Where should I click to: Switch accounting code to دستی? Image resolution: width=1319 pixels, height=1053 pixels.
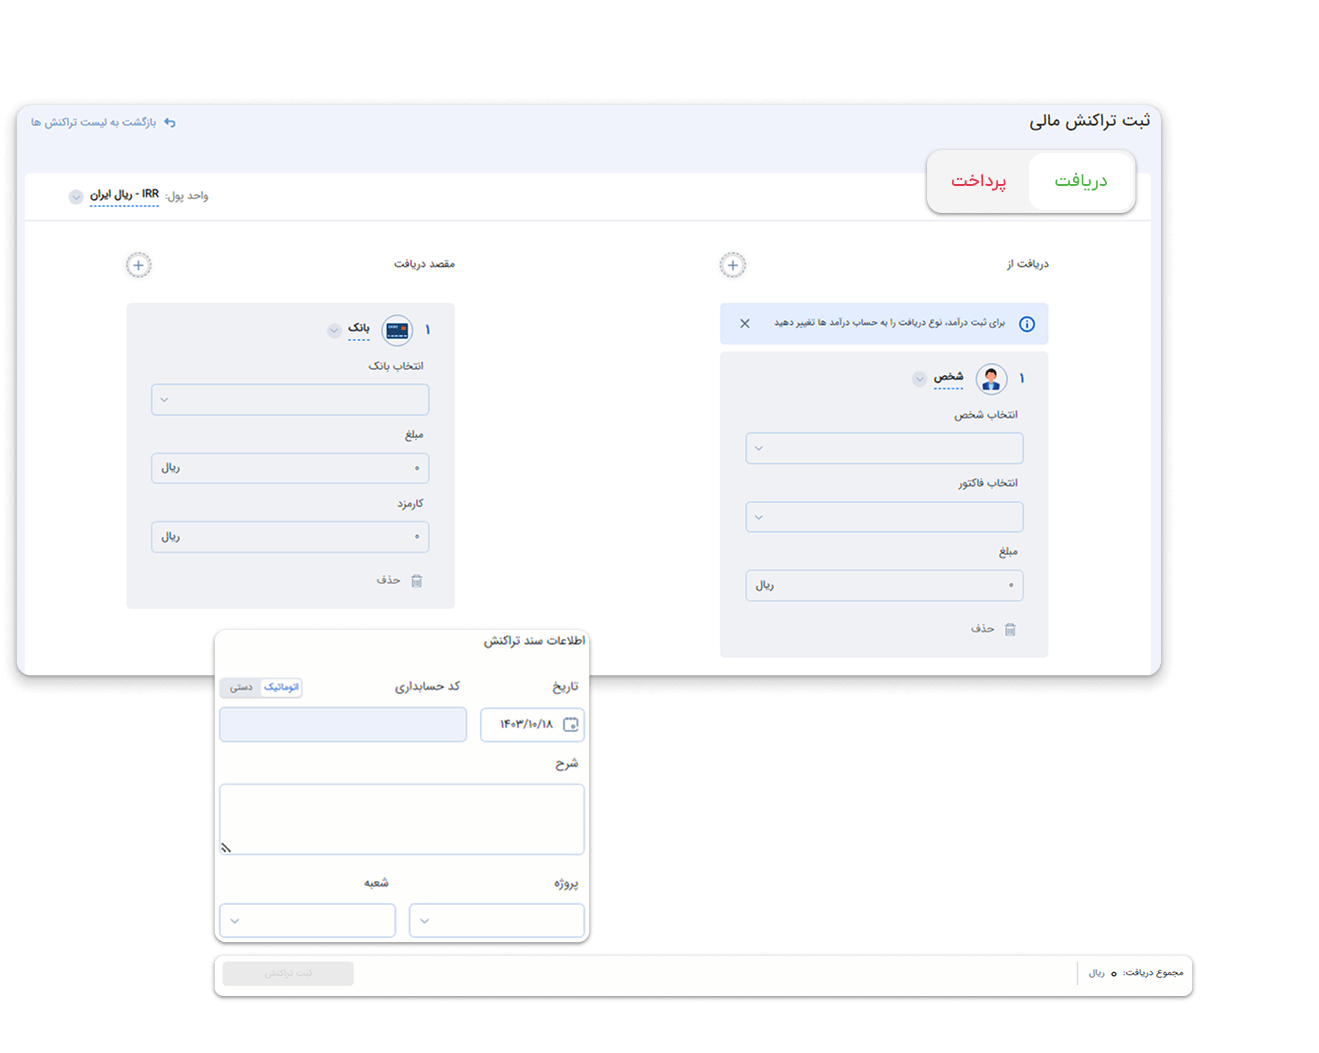click(241, 688)
